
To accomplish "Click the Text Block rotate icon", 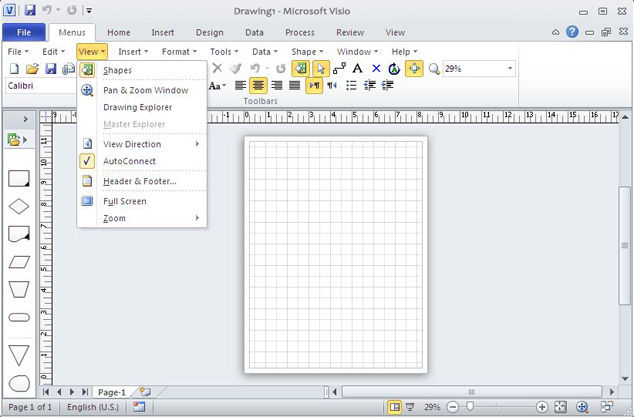I will 394,69.
